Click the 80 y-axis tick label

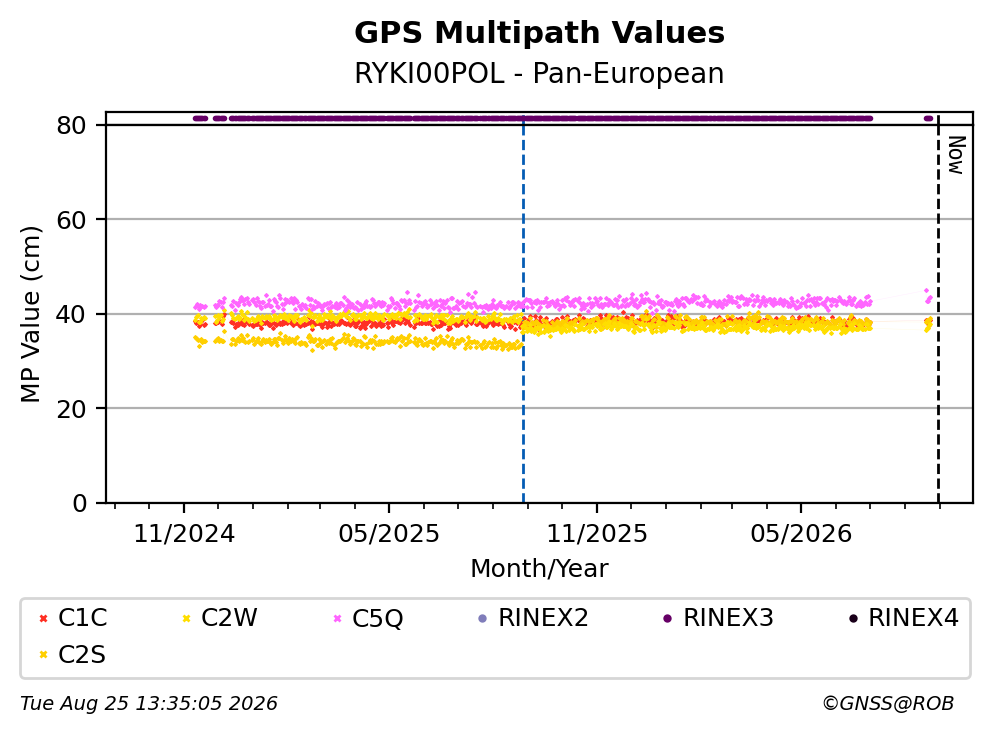click(x=71, y=125)
